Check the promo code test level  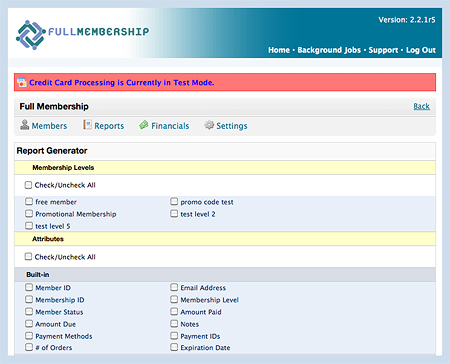174,201
